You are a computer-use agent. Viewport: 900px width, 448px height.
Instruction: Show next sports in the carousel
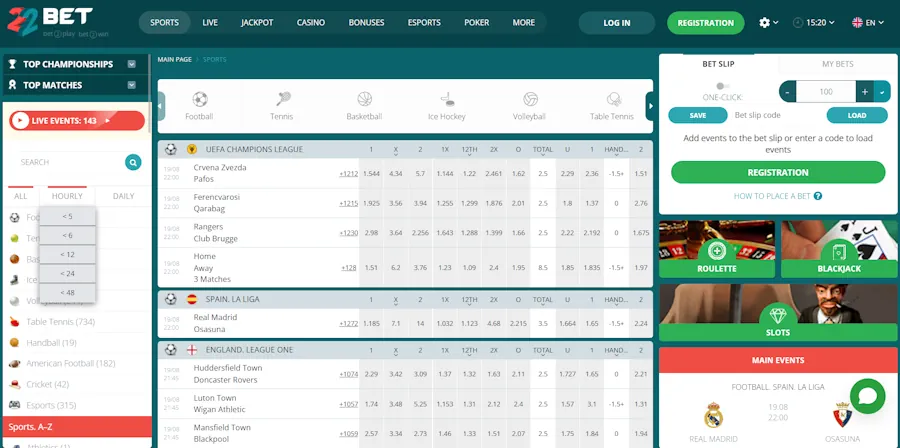(650, 106)
